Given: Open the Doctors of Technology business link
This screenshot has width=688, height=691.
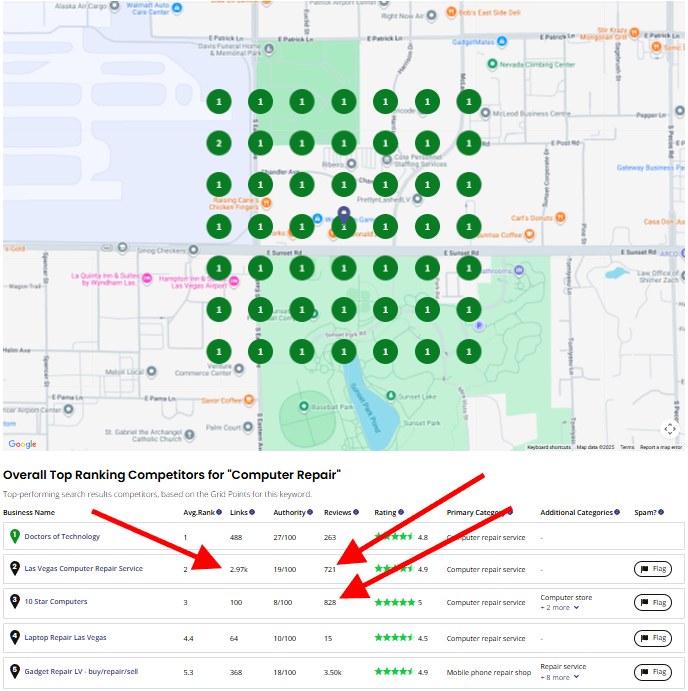Looking at the screenshot, I should pyautogui.click(x=62, y=537).
